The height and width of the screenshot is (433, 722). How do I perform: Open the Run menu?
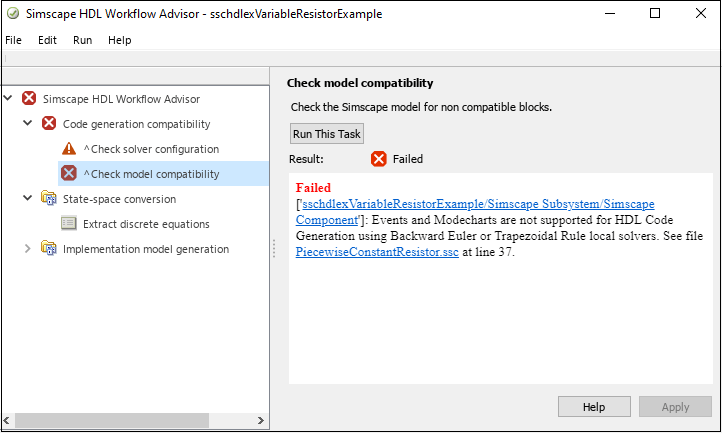[82, 40]
